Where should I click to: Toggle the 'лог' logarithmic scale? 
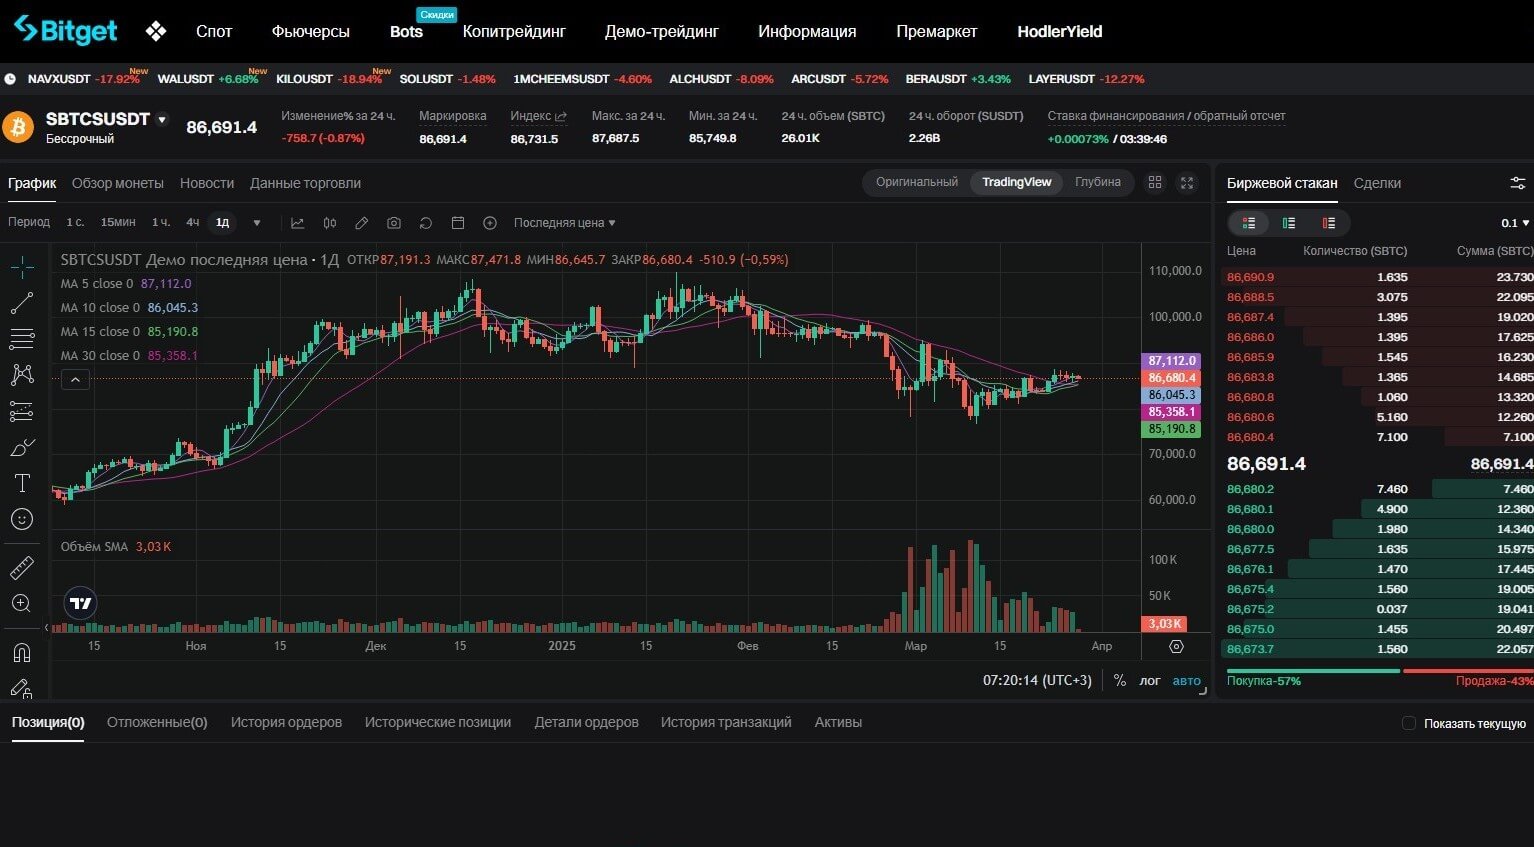click(1150, 680)
